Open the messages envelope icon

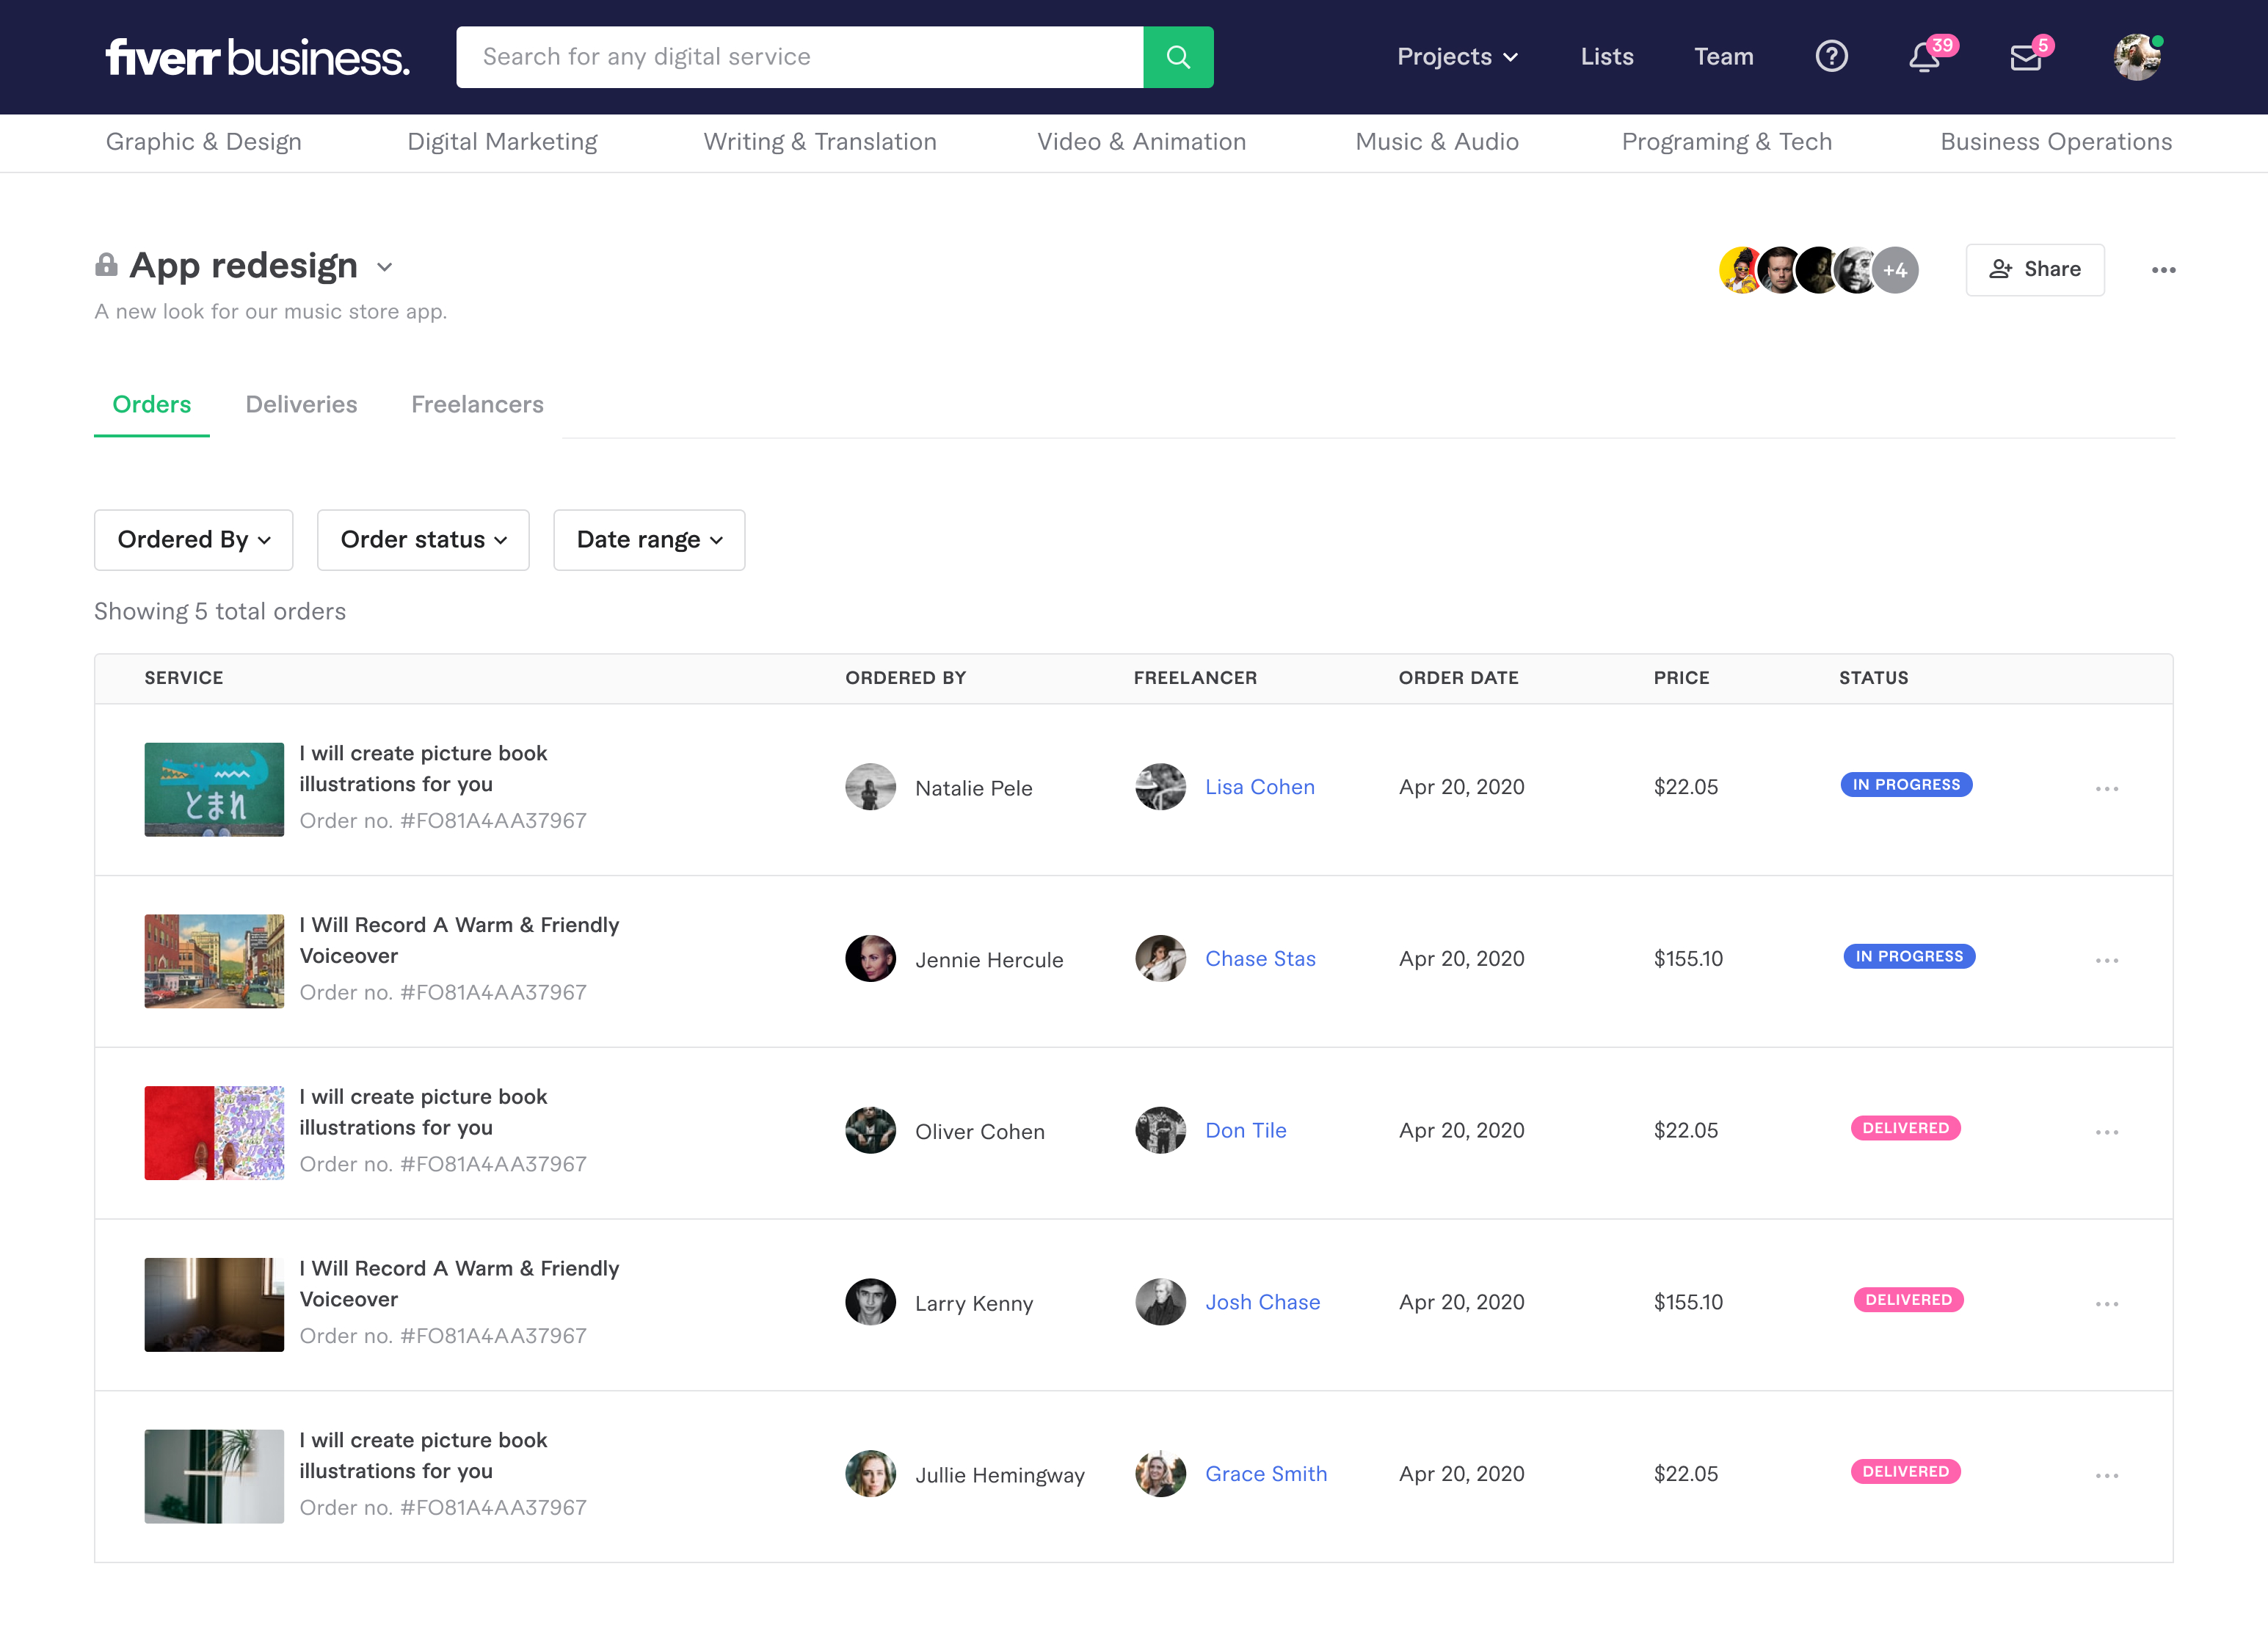[2025, 57]
